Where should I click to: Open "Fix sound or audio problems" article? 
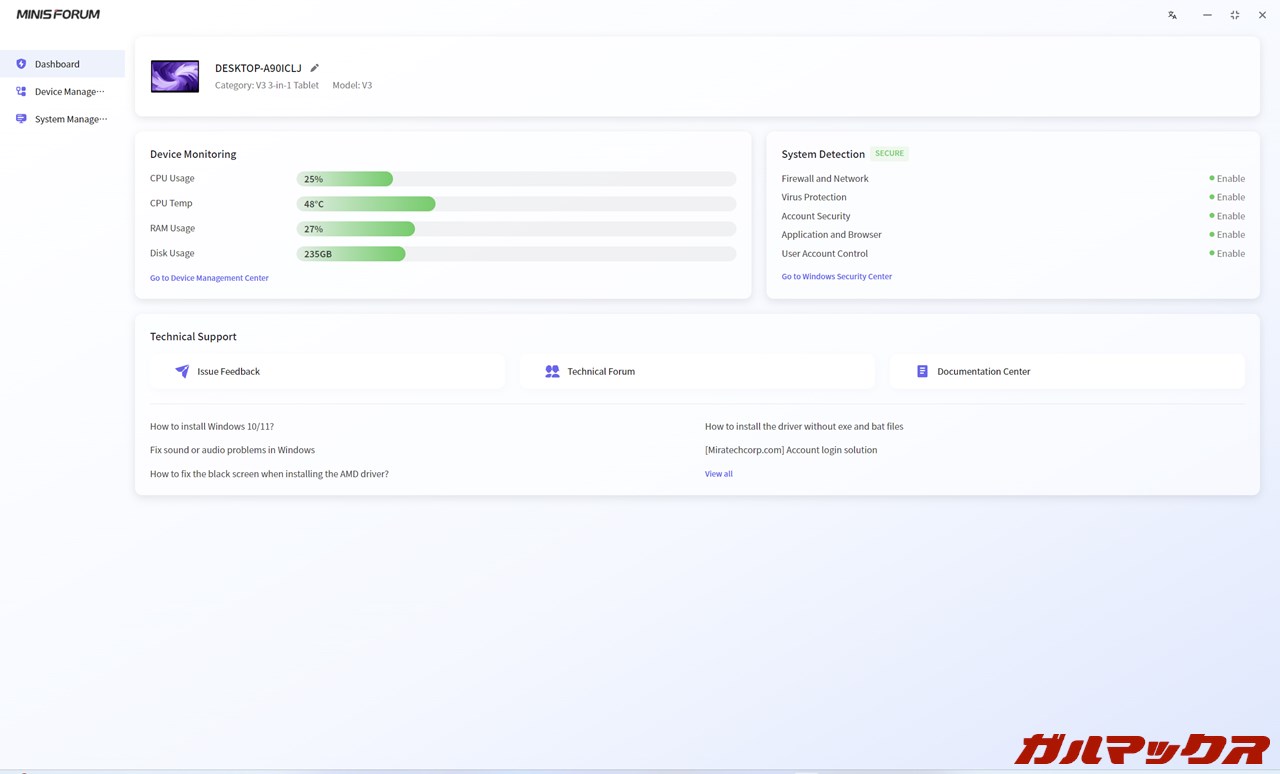click(x=232, y=450)
